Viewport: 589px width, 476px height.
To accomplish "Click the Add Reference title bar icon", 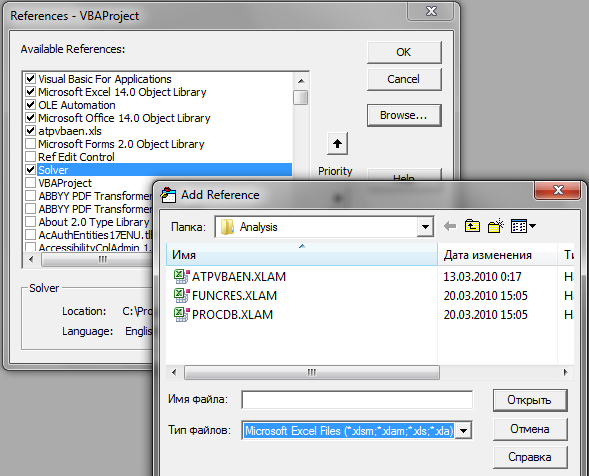I will coord(168,195).
